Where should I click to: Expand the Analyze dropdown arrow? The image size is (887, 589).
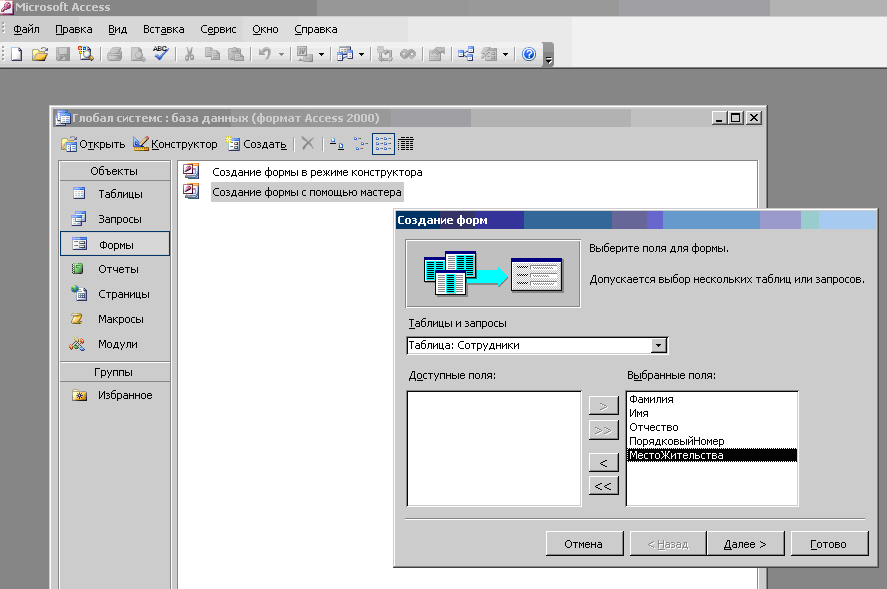click(361, 55)
